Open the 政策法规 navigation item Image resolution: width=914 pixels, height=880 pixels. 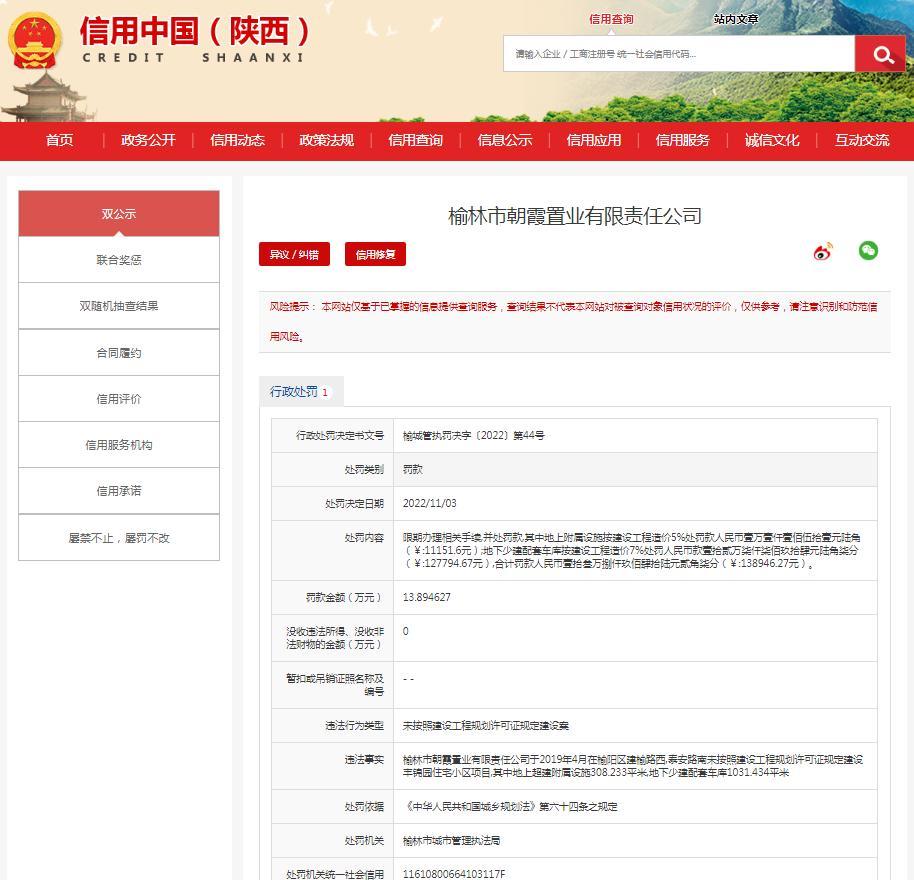[326, 140]
